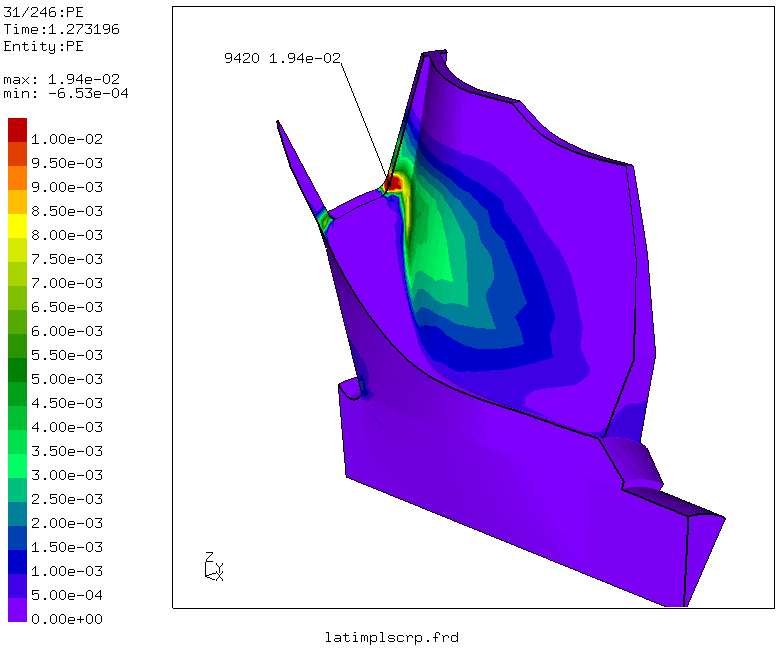Click the red peak strain hotspot on model
Screen dimensions: 784x672
point(394,183)
